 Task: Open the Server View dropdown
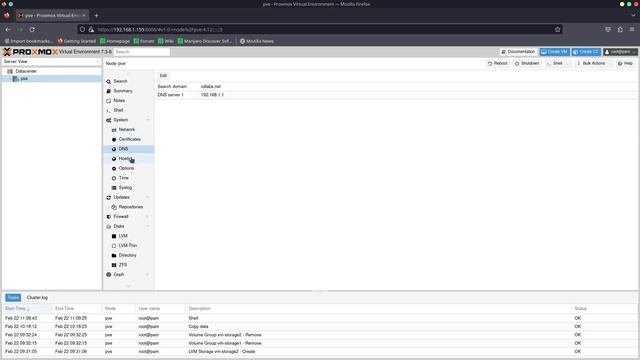tap(51, 62)
